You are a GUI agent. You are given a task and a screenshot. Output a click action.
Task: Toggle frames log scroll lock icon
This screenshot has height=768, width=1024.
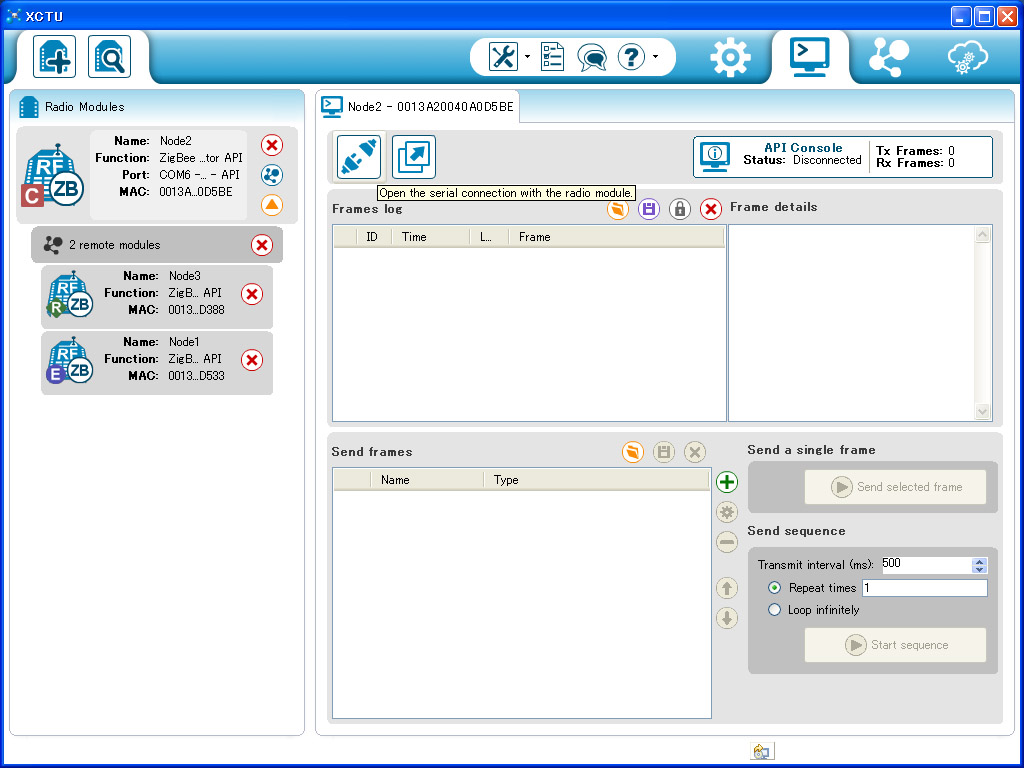tap(680, 209)
